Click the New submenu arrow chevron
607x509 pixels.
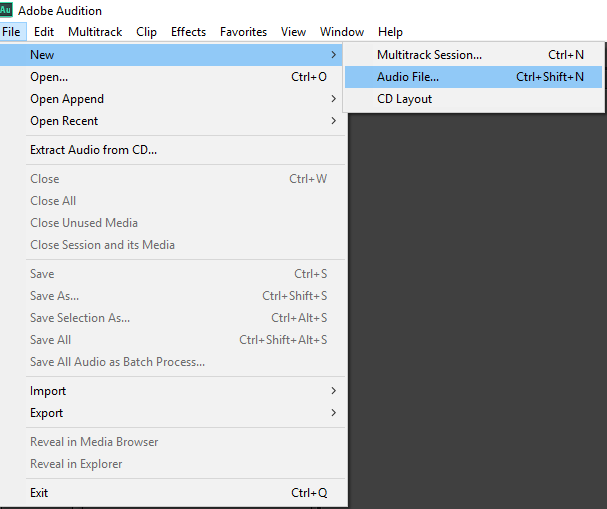[x=333, y=55]
